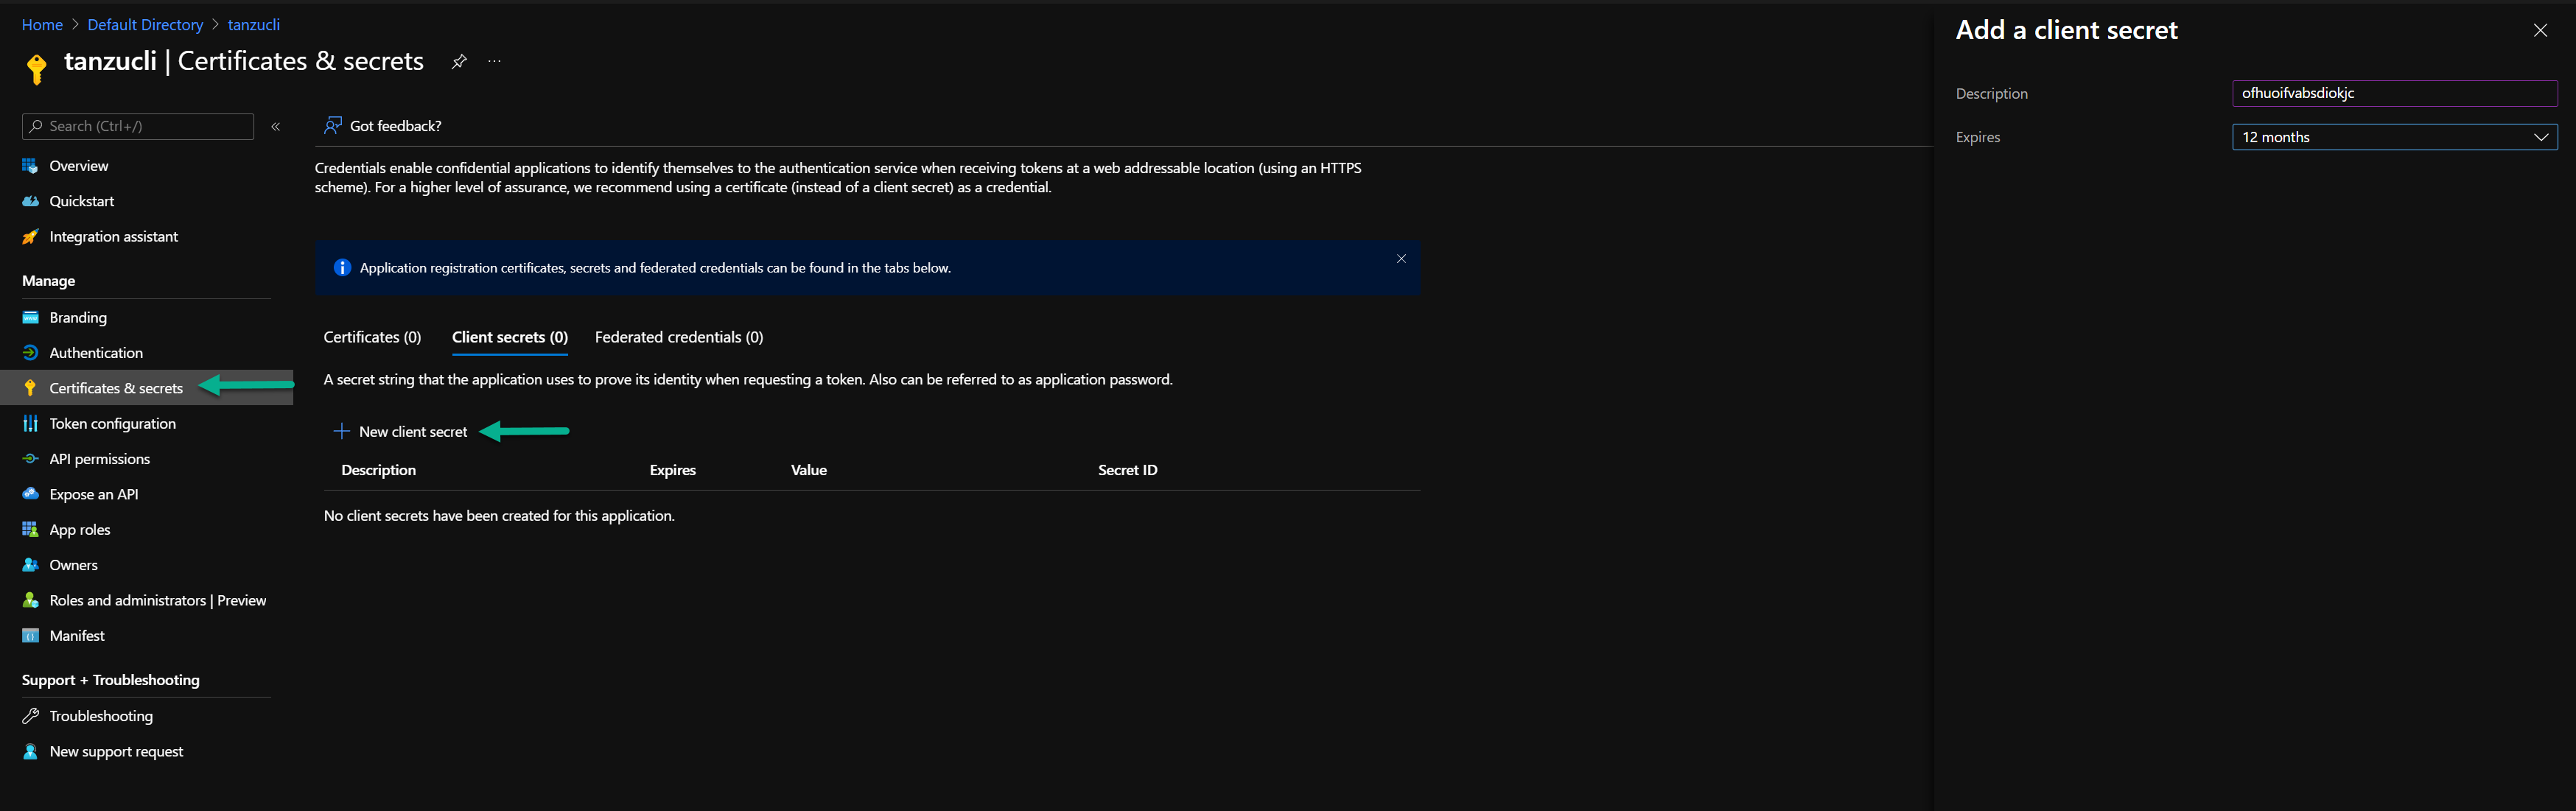
Task: Click the Owners people icon
Action: pyautogui.click(x=30, y=565)
